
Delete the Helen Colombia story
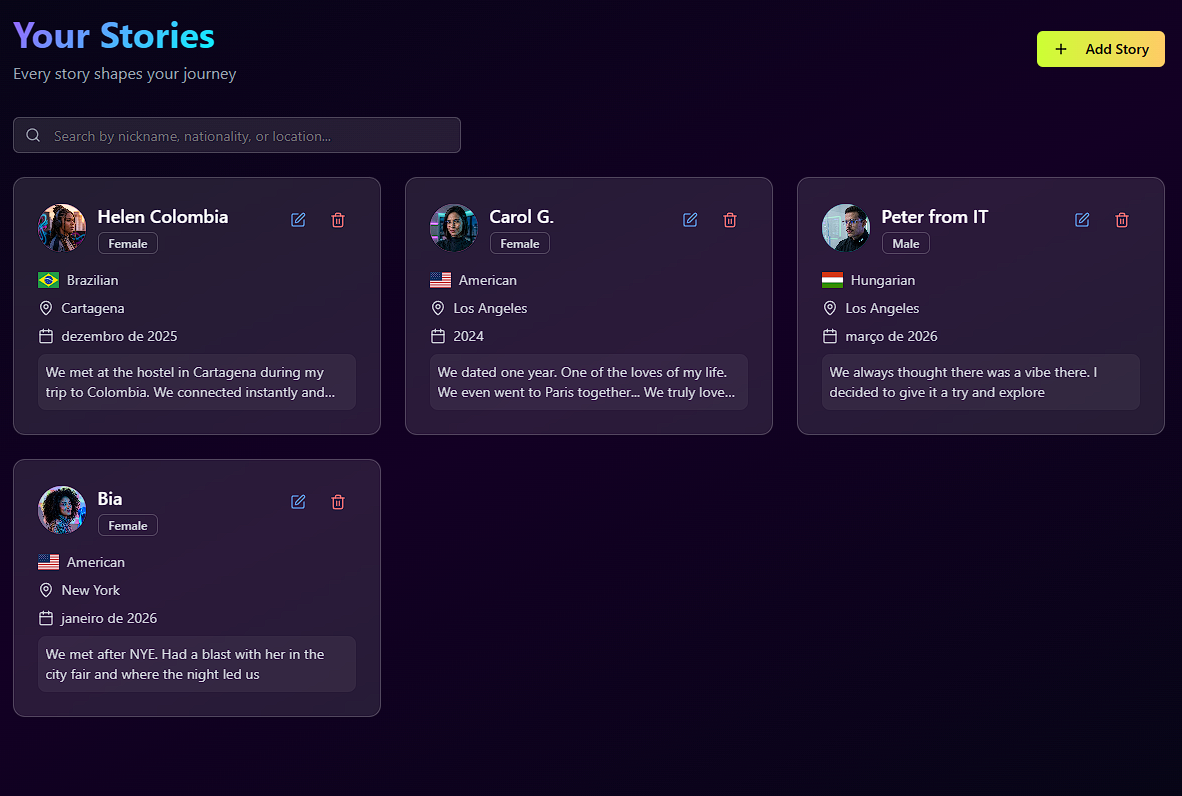point(338,220)
